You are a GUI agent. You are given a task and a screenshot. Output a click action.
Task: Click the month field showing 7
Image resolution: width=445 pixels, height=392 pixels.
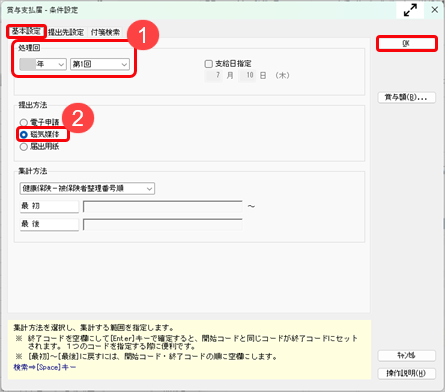tap(213, 75)
